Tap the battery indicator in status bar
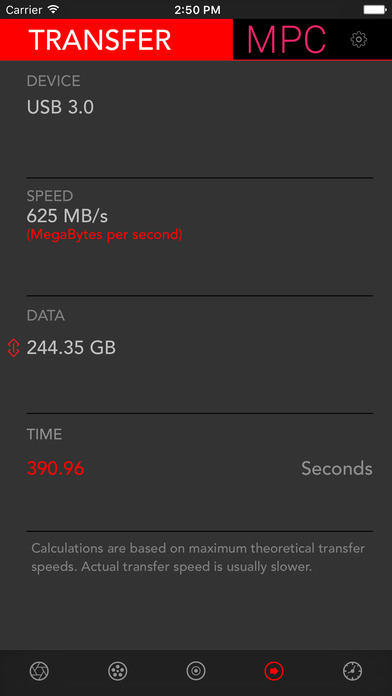The image size is (392, 696). (374, 9)
